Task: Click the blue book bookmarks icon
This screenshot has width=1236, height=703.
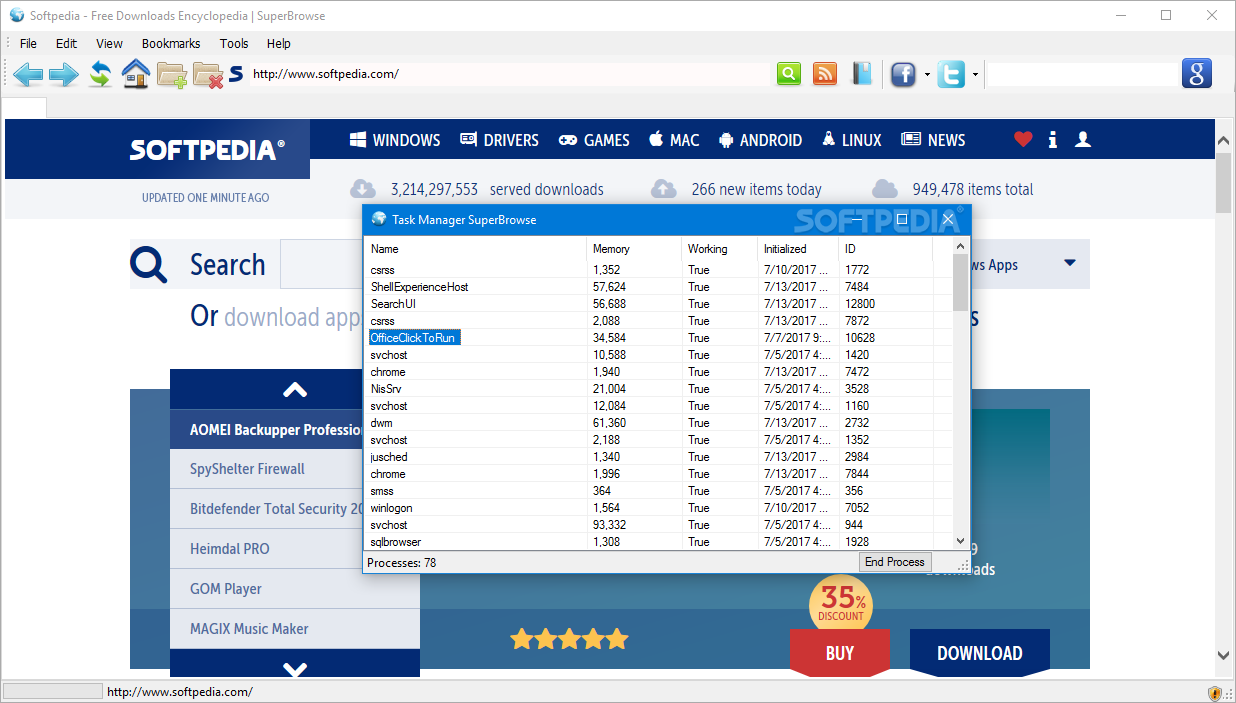Action: [x=862, y=73]
